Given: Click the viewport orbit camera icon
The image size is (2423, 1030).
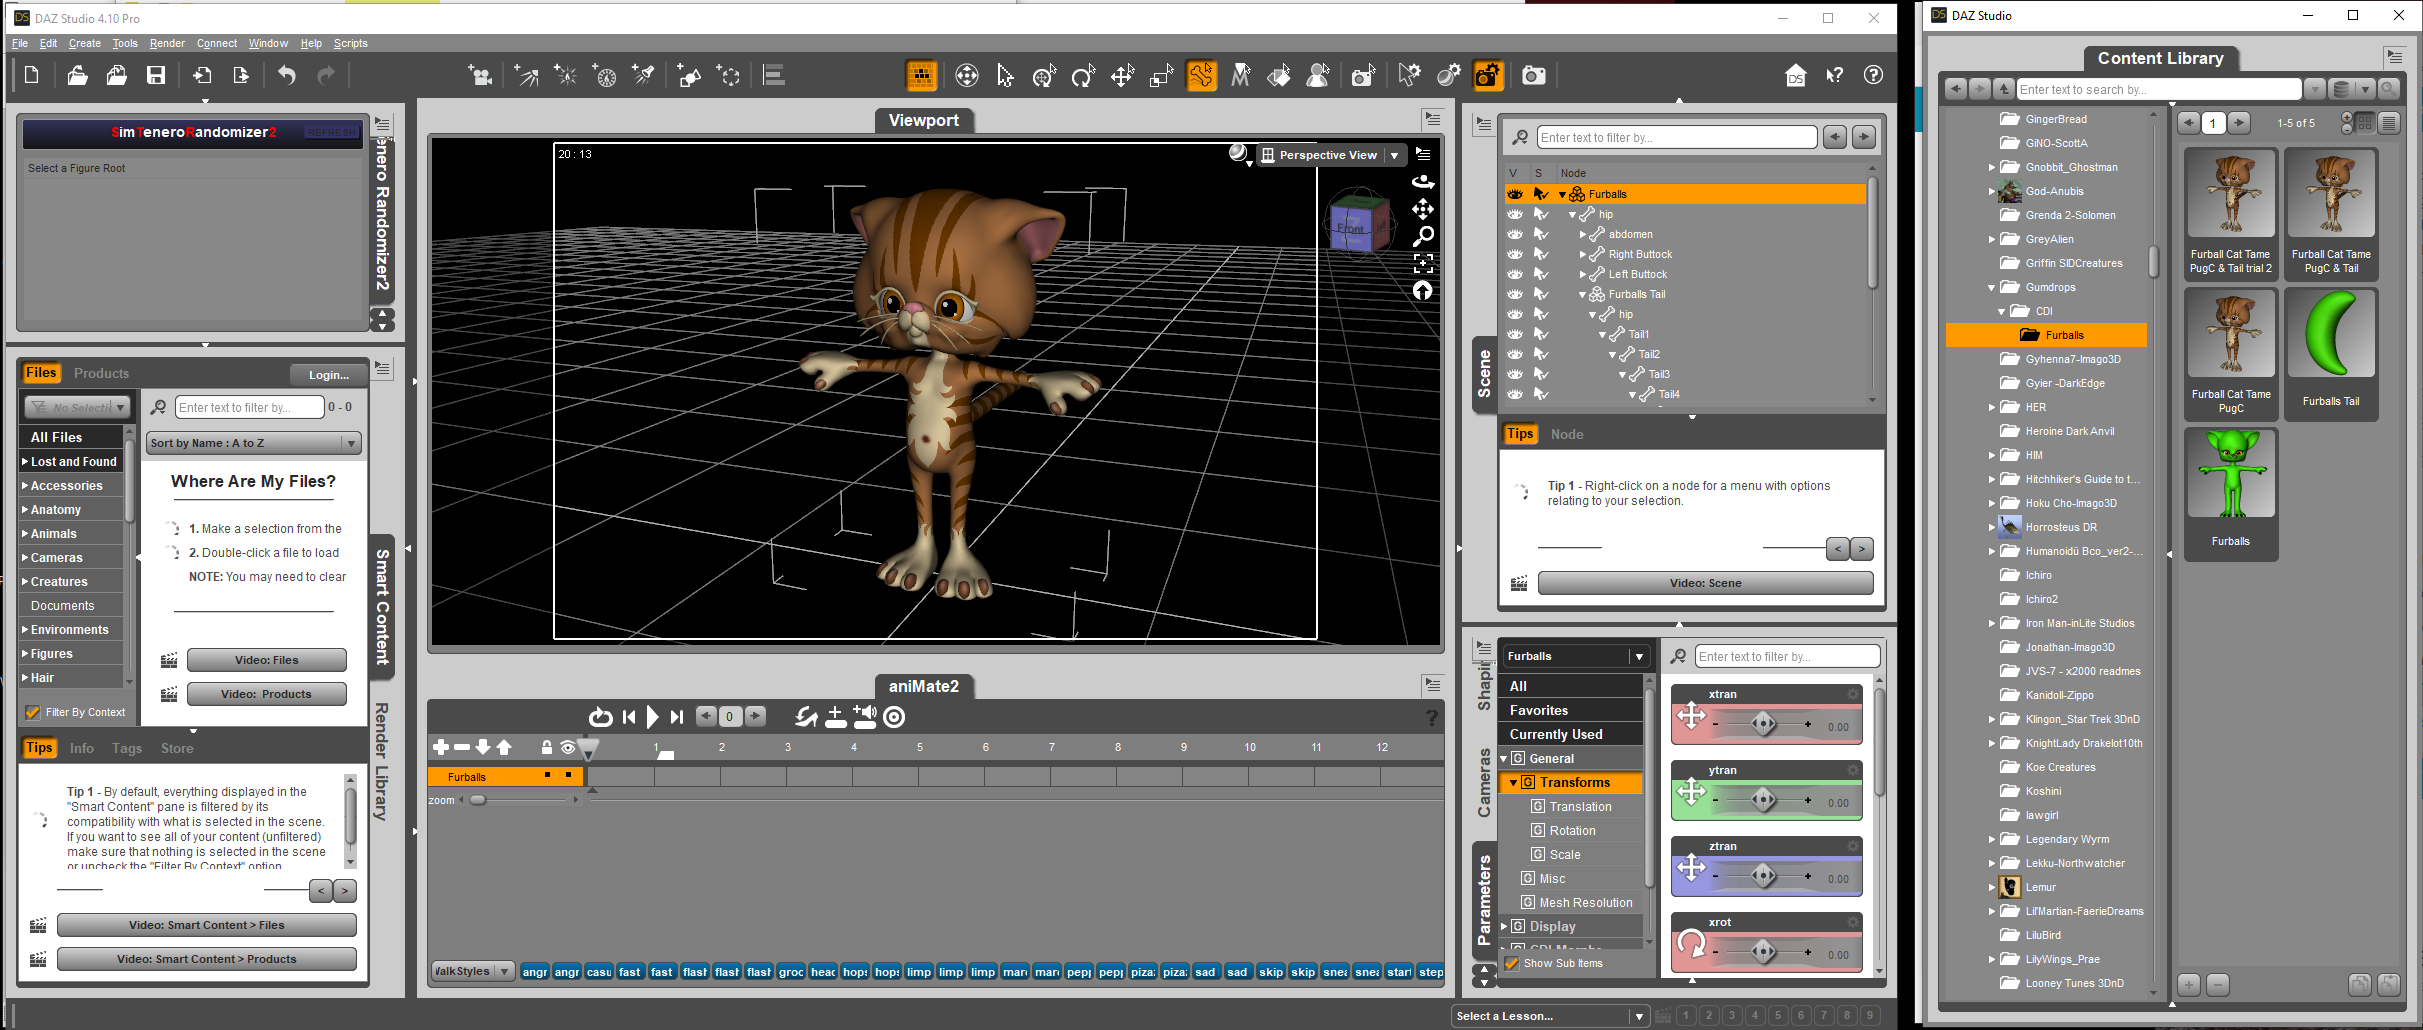Looking at the screenshot, I should pyautogui.click(x=1423, y=182).
